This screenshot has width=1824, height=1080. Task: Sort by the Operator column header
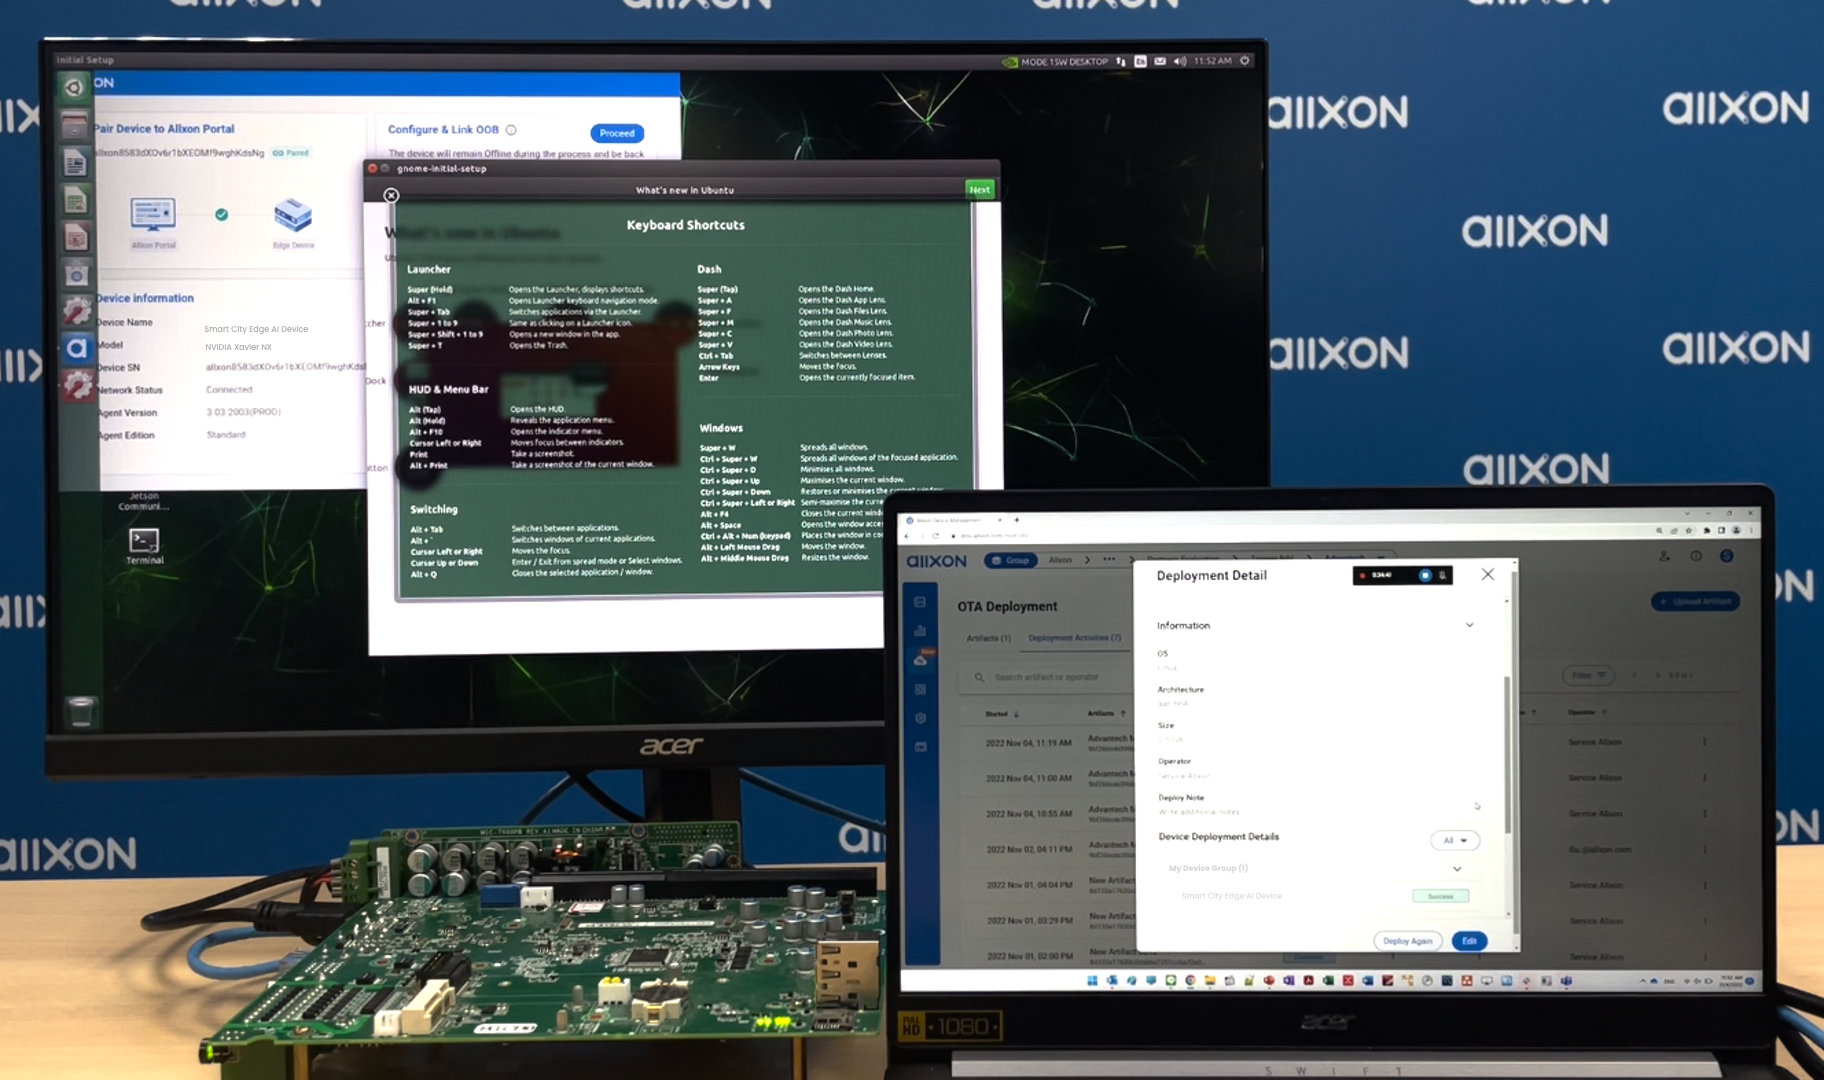pos(1587,712)
